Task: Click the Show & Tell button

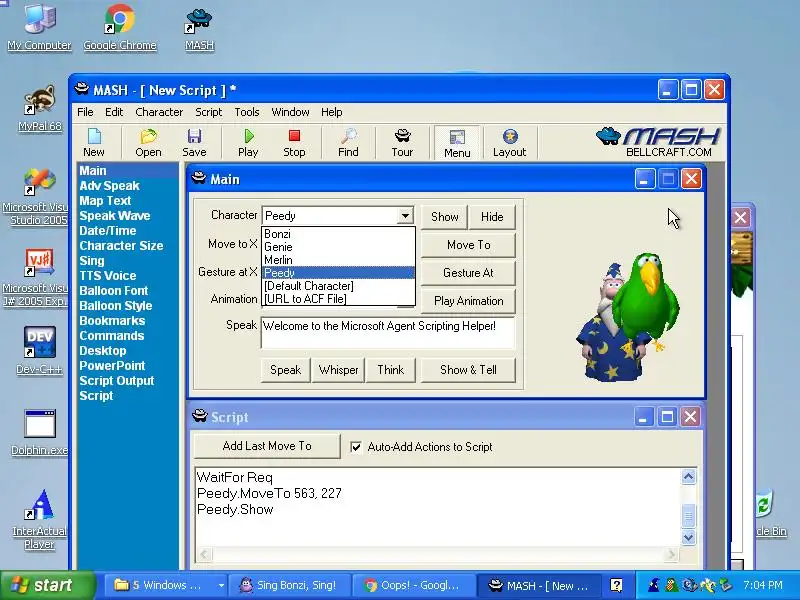Action: tap(468, 370)
